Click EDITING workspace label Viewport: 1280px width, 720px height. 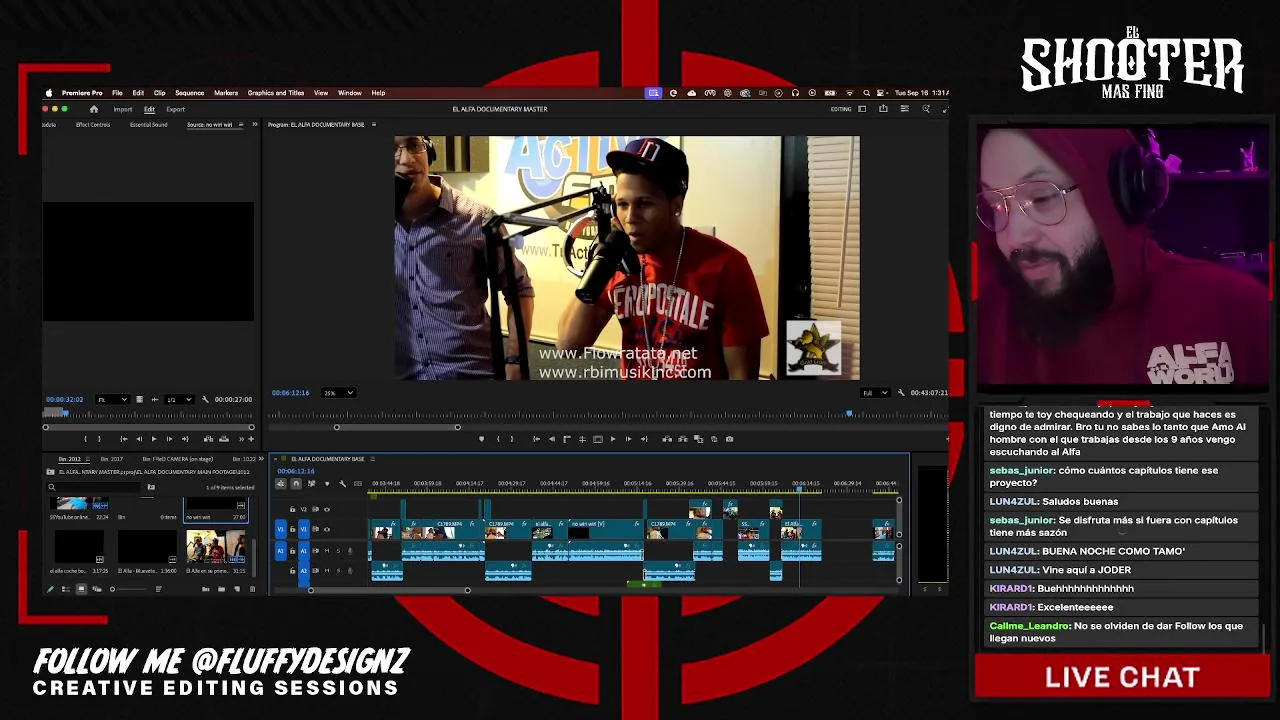click(841, 109)
